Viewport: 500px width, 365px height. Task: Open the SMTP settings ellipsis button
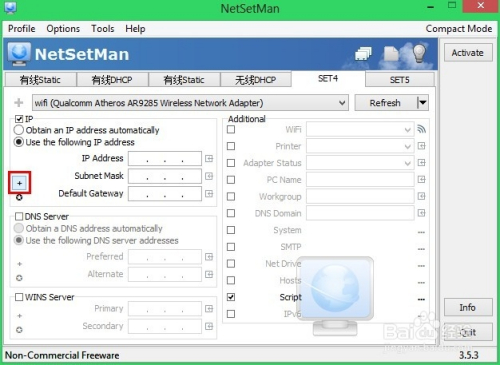pyautogui.click(x=421, y=249)
